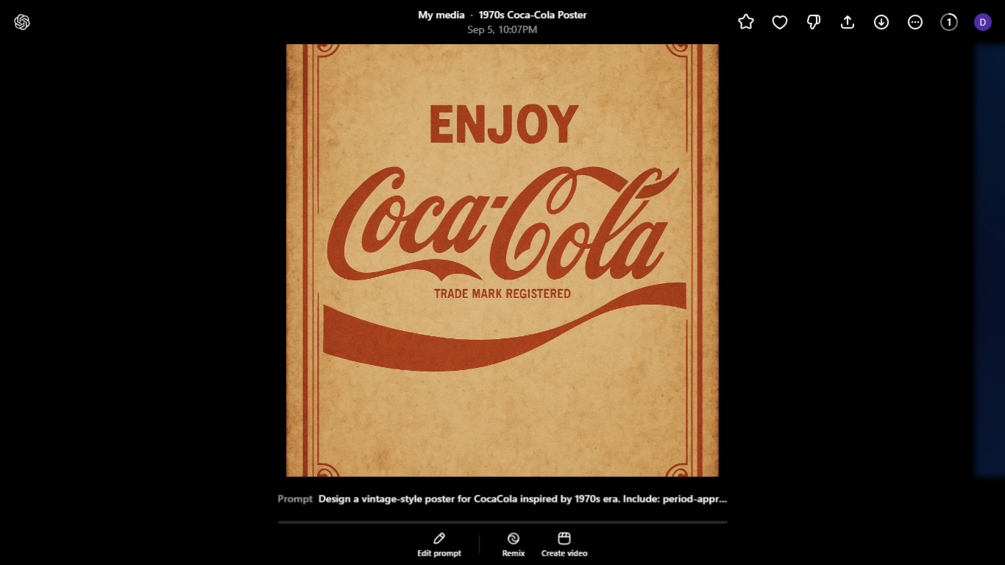The image size is (1005, 565).
Task: Click the gray bar below the prompt
Action: pos(502,521)
